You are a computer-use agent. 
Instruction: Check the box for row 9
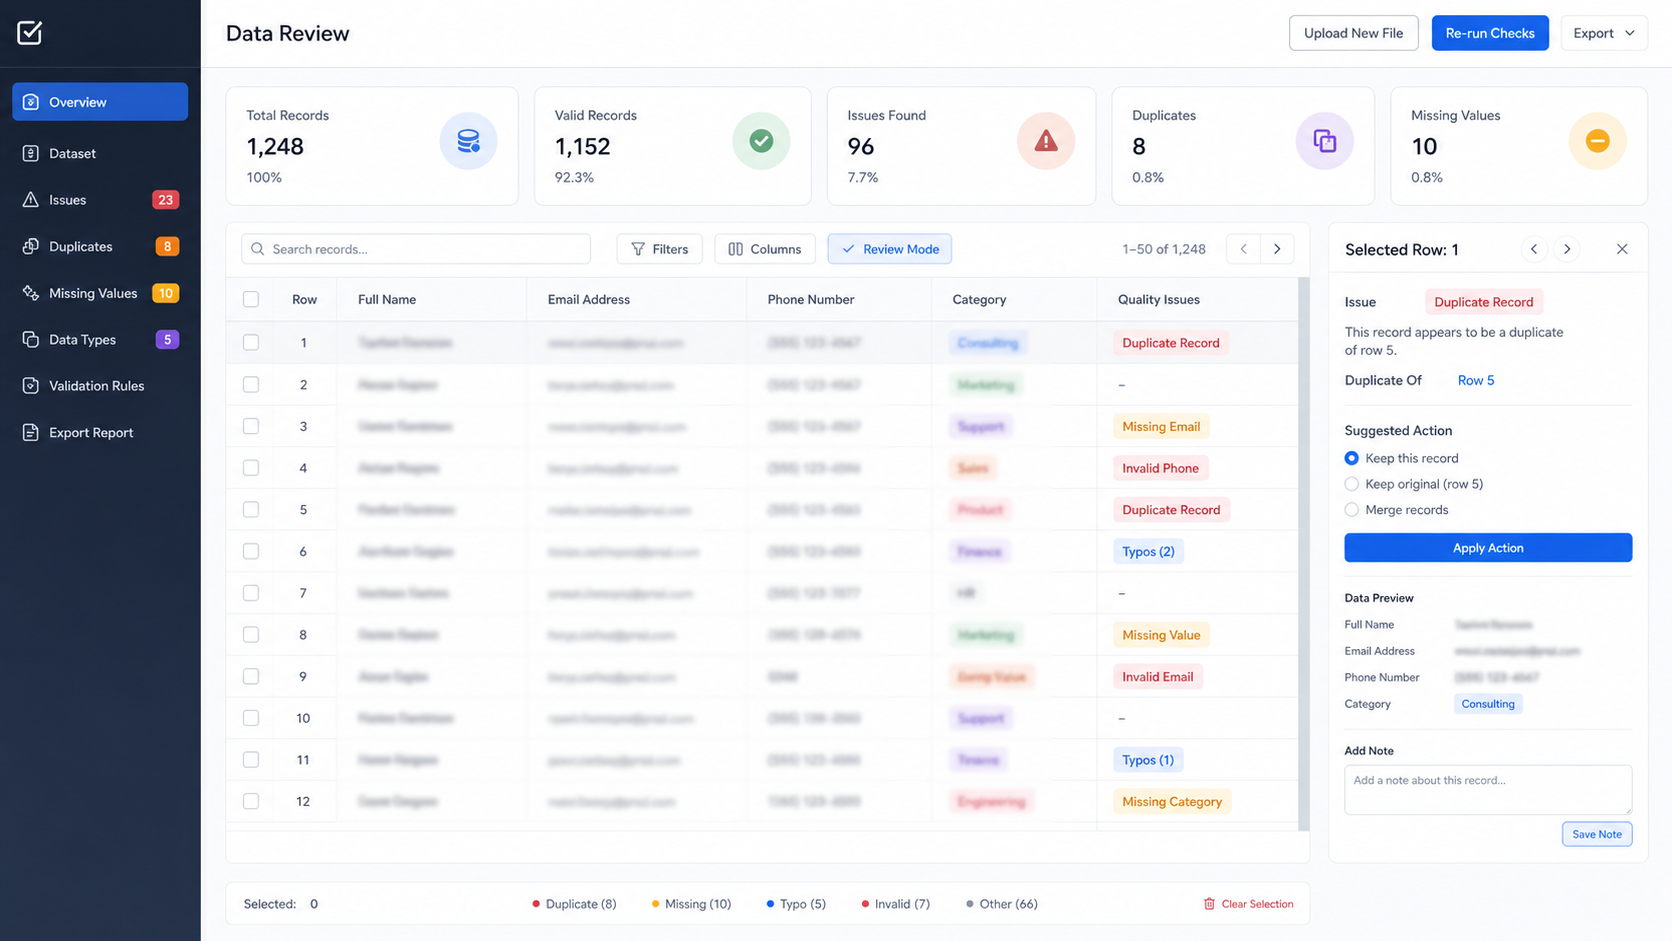251,676
